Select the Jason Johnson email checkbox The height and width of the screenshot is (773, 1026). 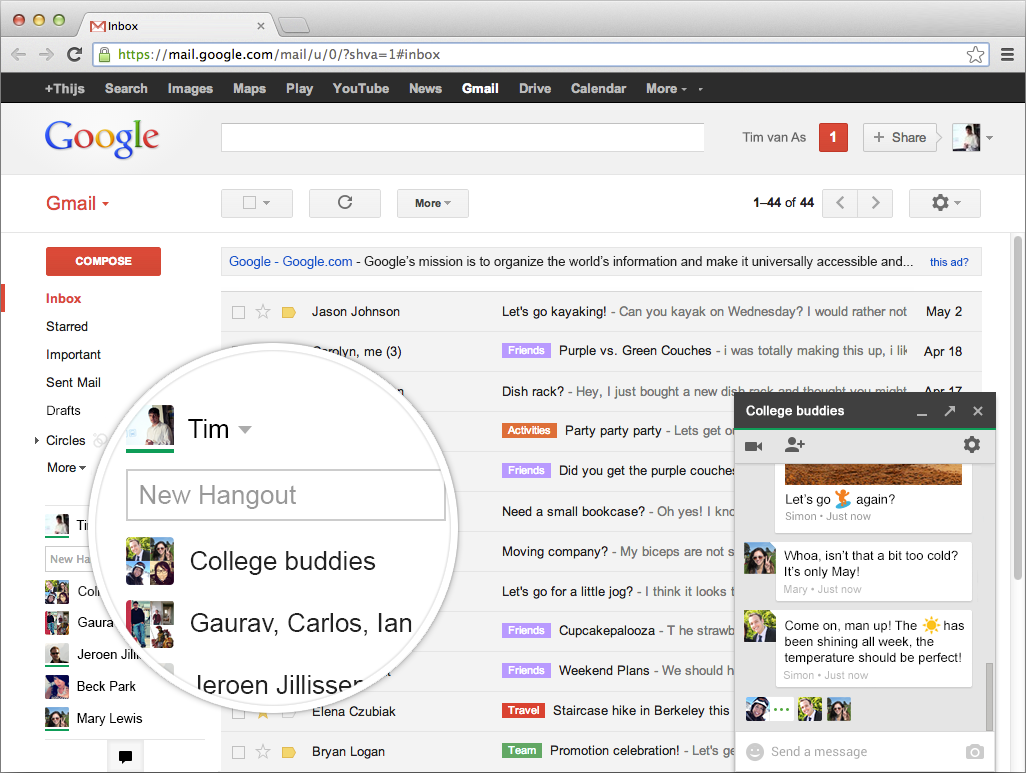pos(238,312)
